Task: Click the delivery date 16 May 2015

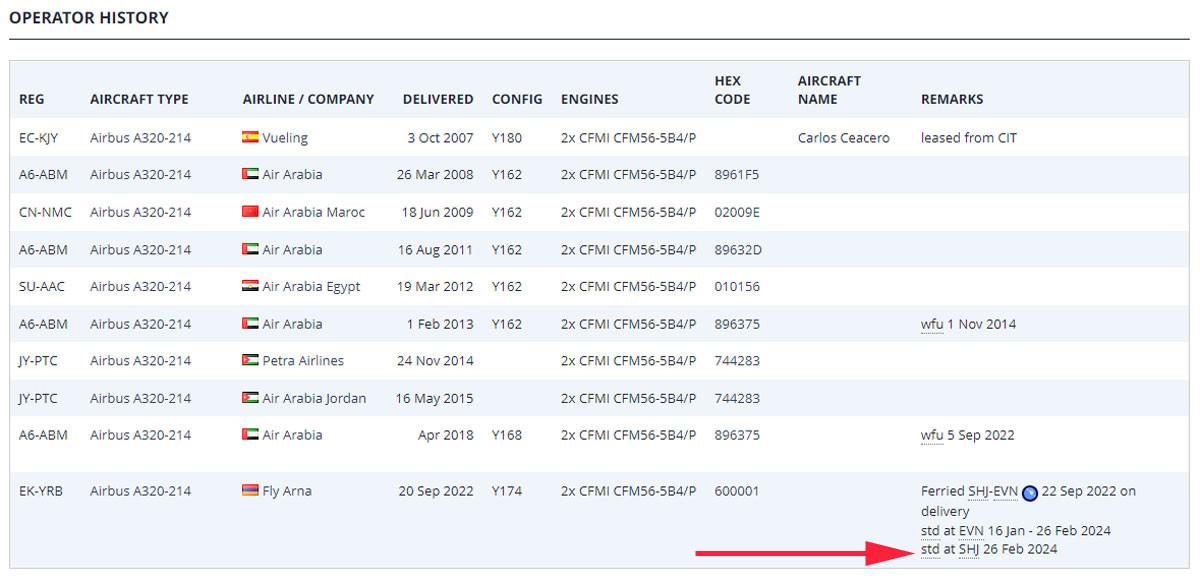Action: pyautogui.click(x=435, y=398)
